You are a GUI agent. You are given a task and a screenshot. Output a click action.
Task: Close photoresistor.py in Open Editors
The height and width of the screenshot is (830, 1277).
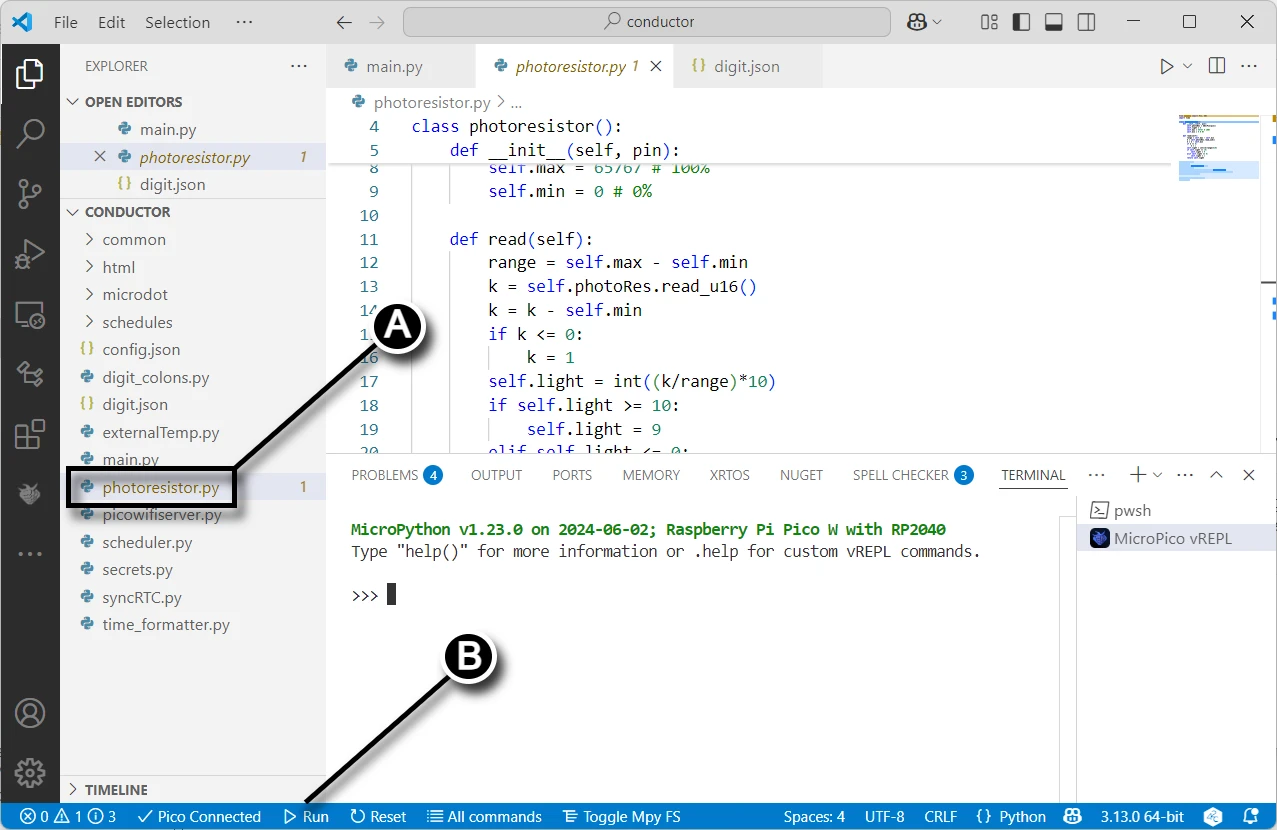(x=99, y=157)
